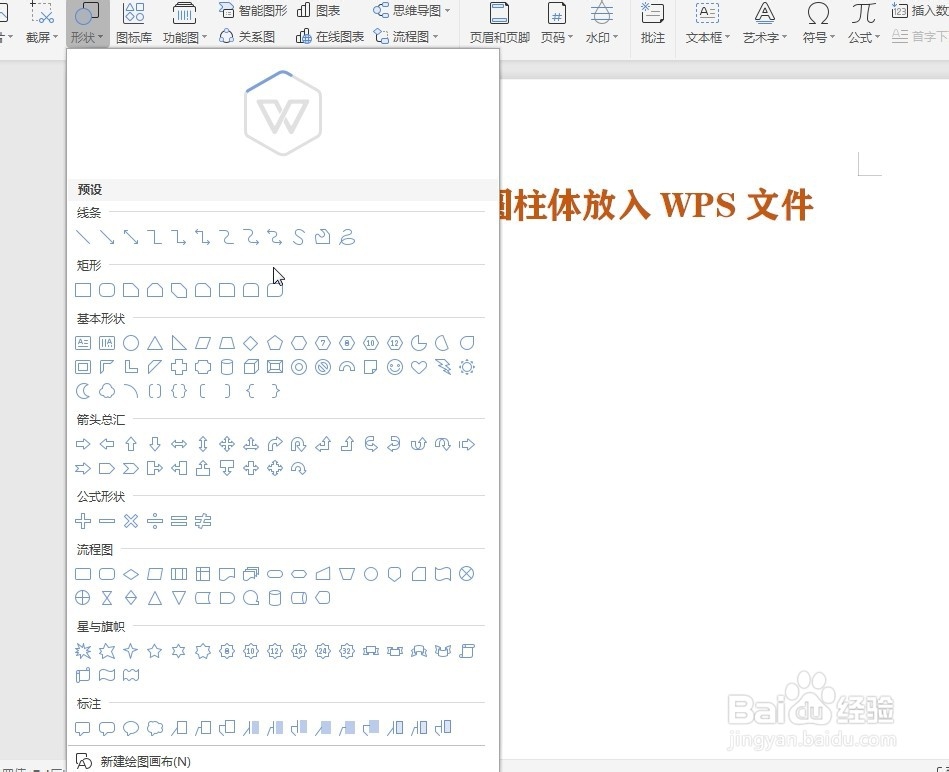Select the heart shape
The image size is (949, 772).
[419, 367]
